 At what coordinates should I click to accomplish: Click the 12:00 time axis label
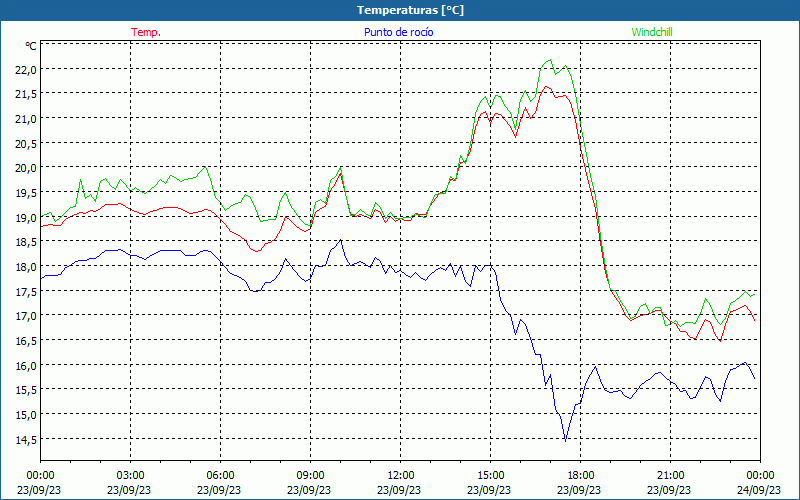(x=401, y=476)
